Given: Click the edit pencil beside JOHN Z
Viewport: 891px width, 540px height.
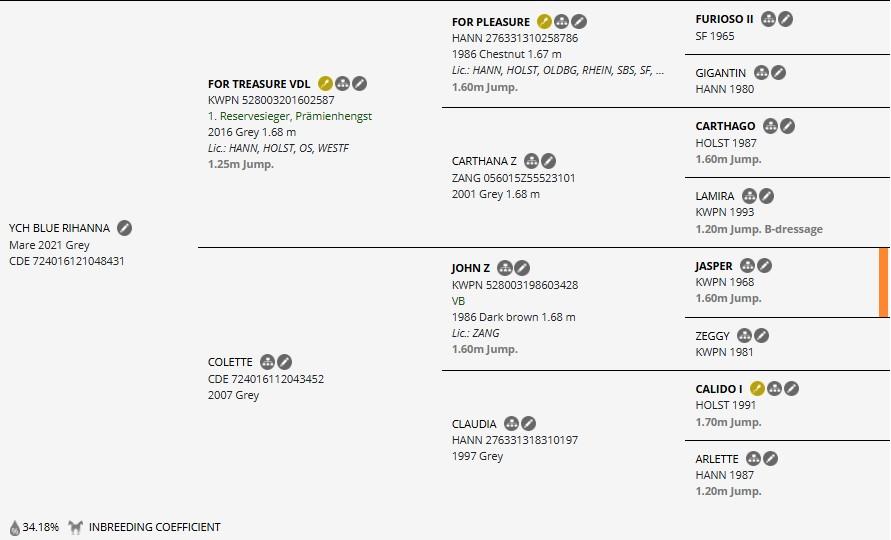Looking at the screenshot, I should click(x=522, y=268).
